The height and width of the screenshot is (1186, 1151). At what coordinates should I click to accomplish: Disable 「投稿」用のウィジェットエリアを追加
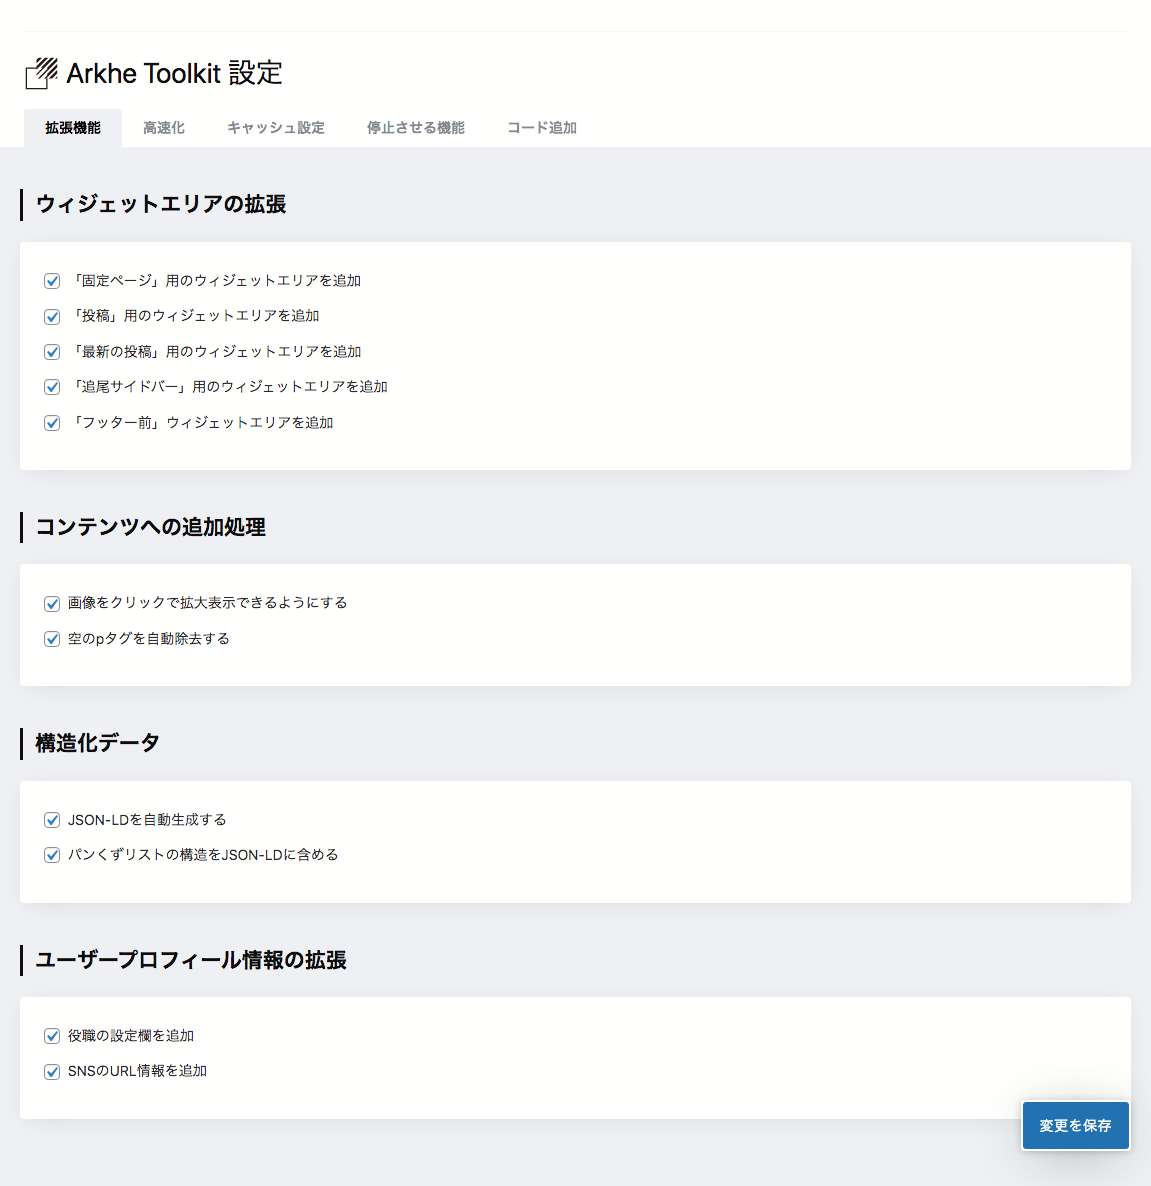click(52, 316)
